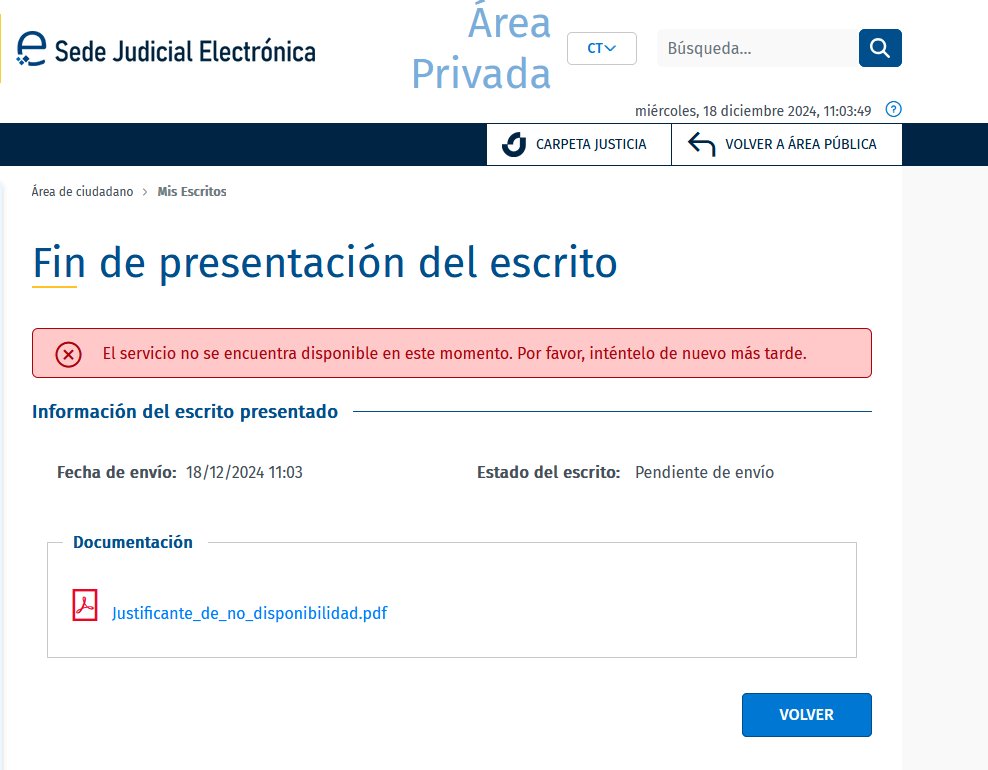The height and width of the screenshot is (770, 988).
Task: Click the Estado del escrito label
Action: pyautogui.click(x=549, y=473)
